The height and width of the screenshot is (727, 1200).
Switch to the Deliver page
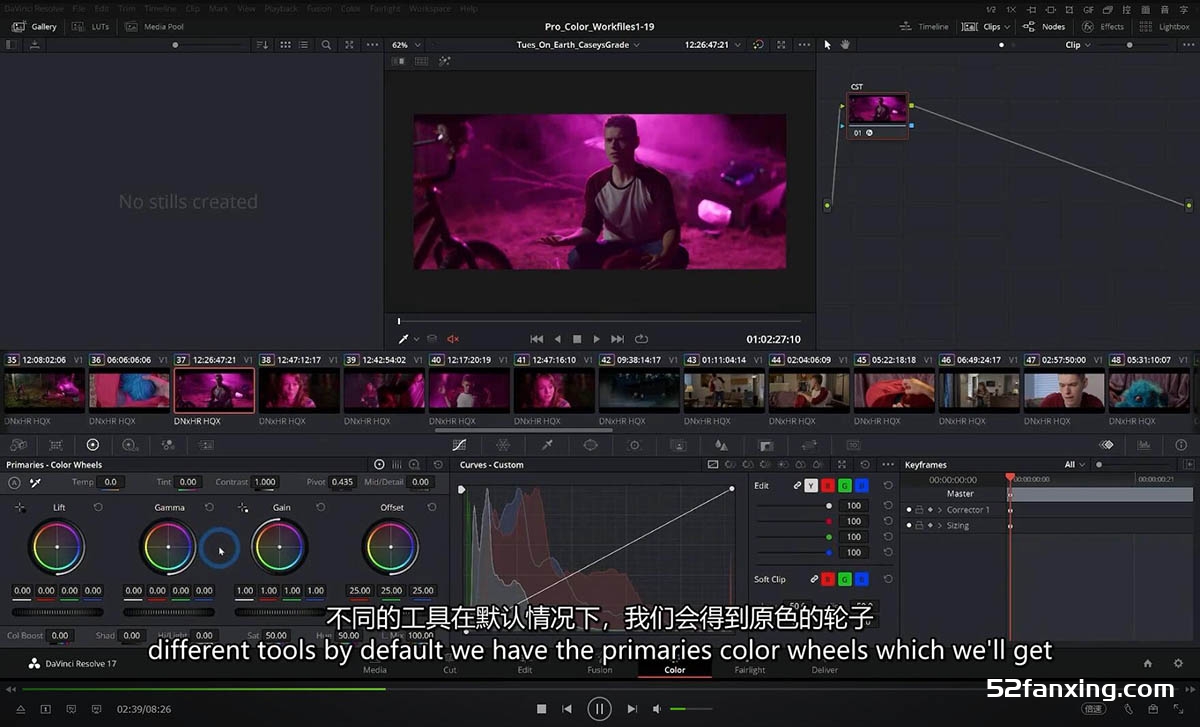[825, 670]
